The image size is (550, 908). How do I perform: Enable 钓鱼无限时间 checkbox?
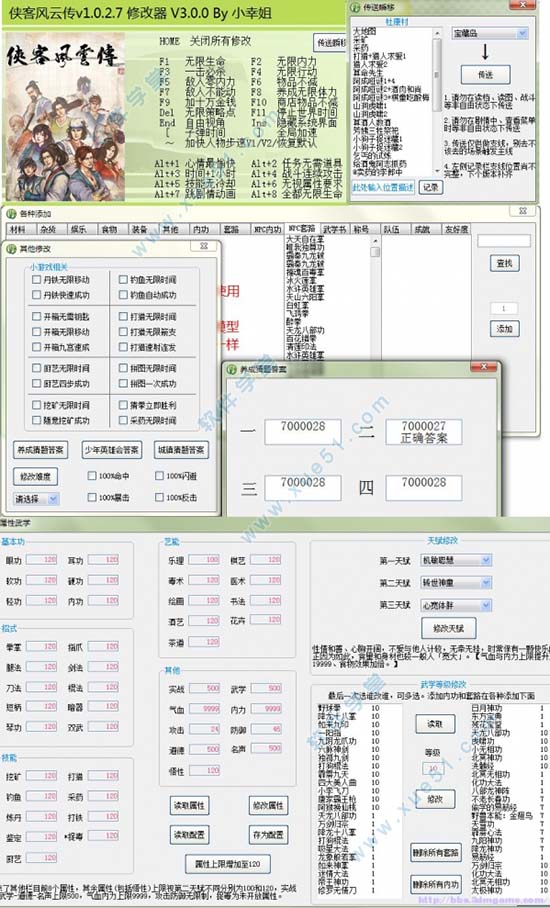[123, 280]
